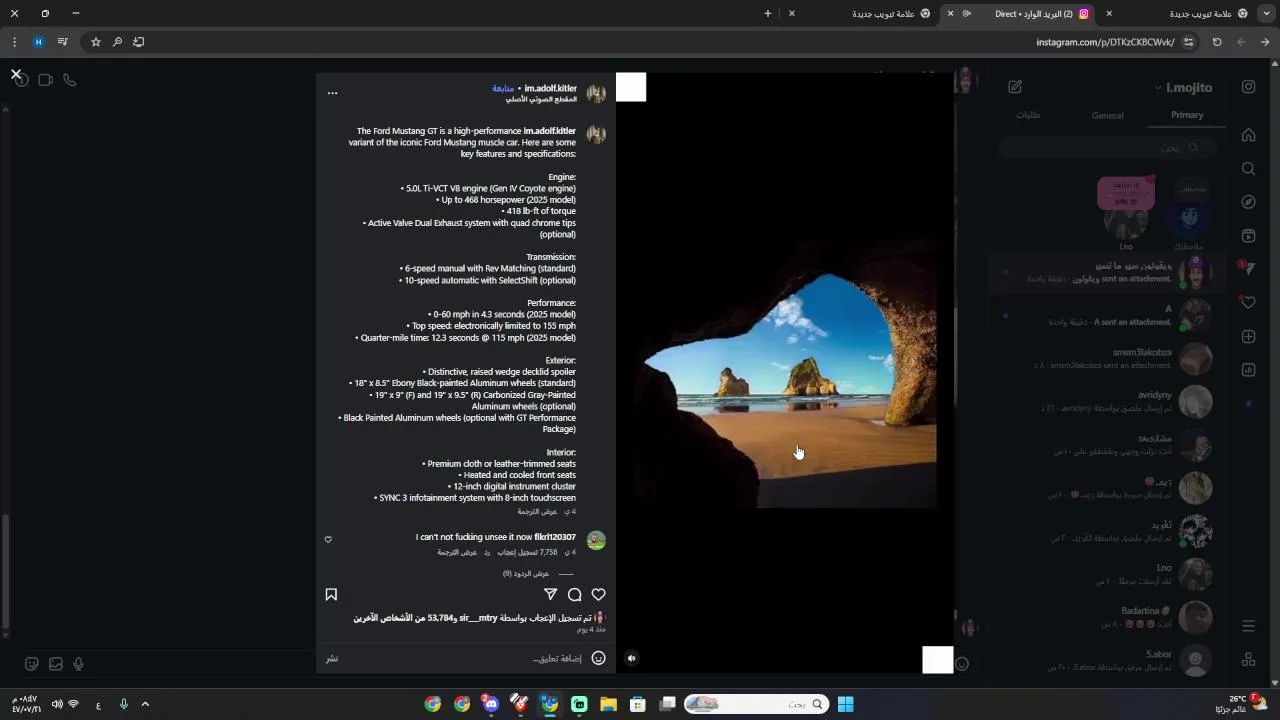
Task: Click the بحث search field in inbox
Action: (1107, 148)
